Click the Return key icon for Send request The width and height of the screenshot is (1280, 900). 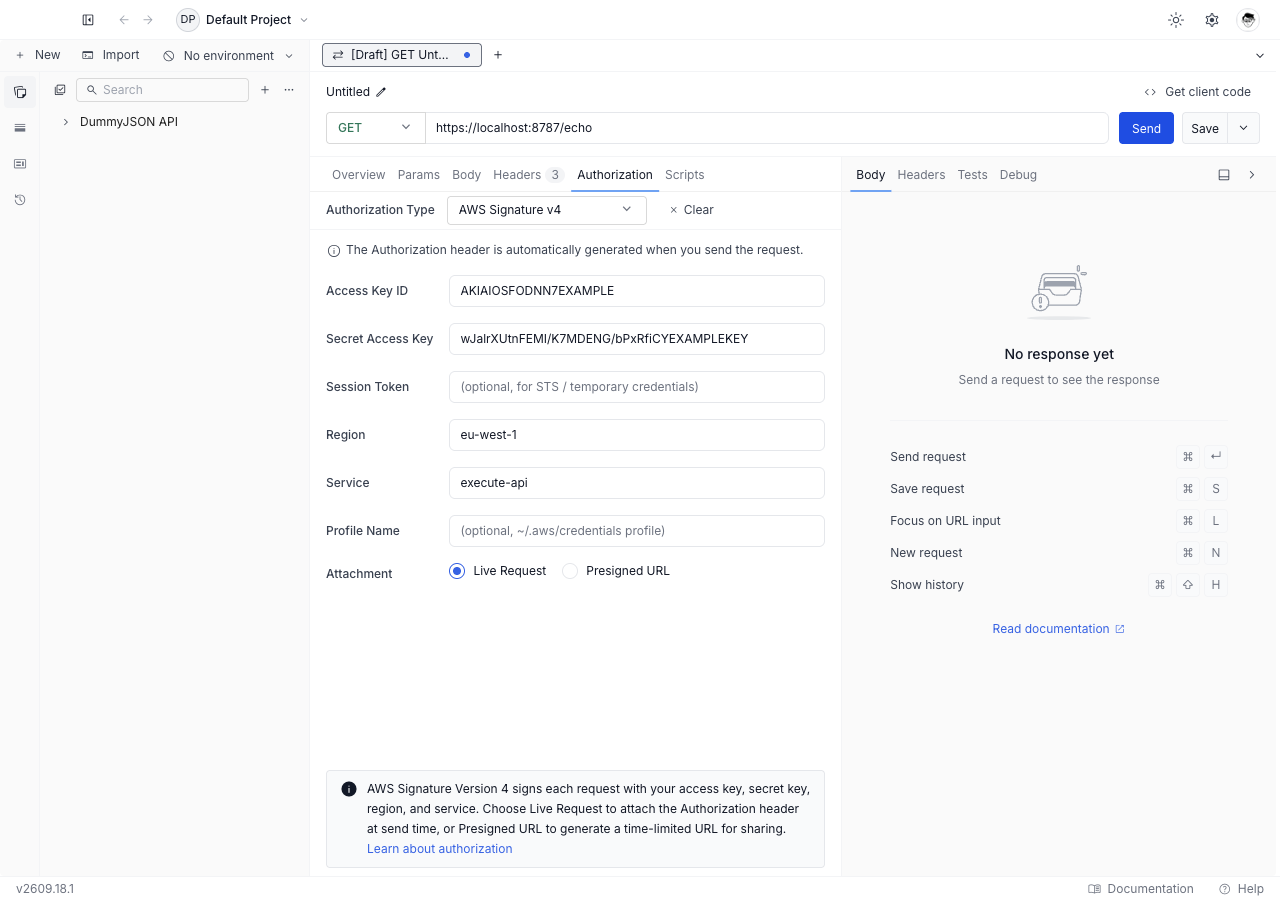(x=1216, y=457)
